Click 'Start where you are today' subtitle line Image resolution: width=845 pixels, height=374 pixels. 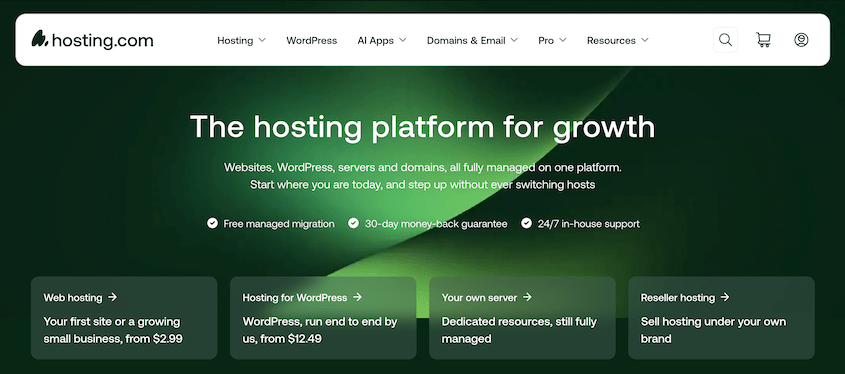click(x=422, y=185)
